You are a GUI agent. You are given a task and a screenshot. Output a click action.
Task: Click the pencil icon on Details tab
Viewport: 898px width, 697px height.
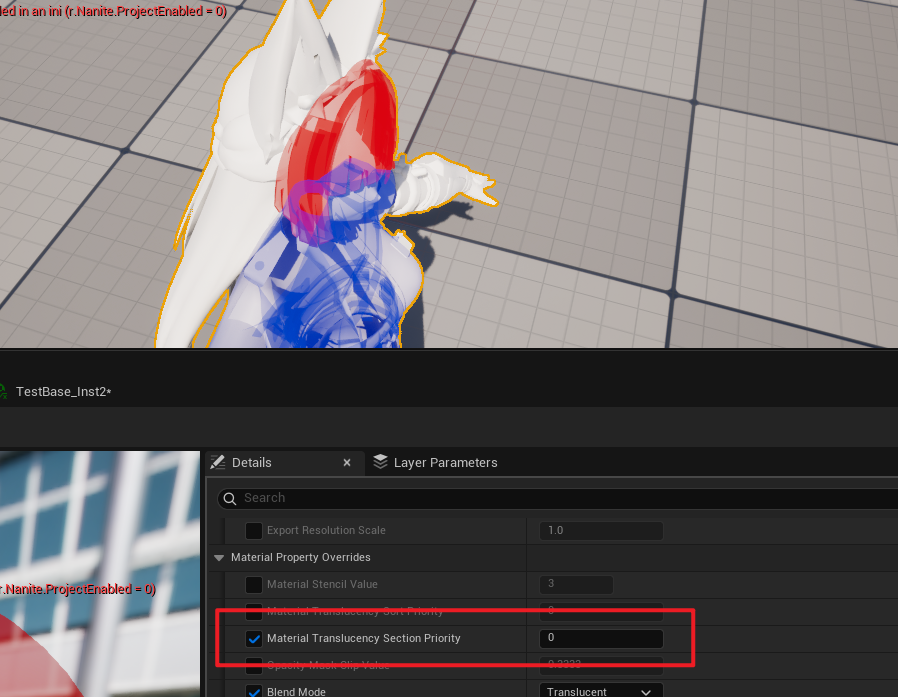pos(217,462)
